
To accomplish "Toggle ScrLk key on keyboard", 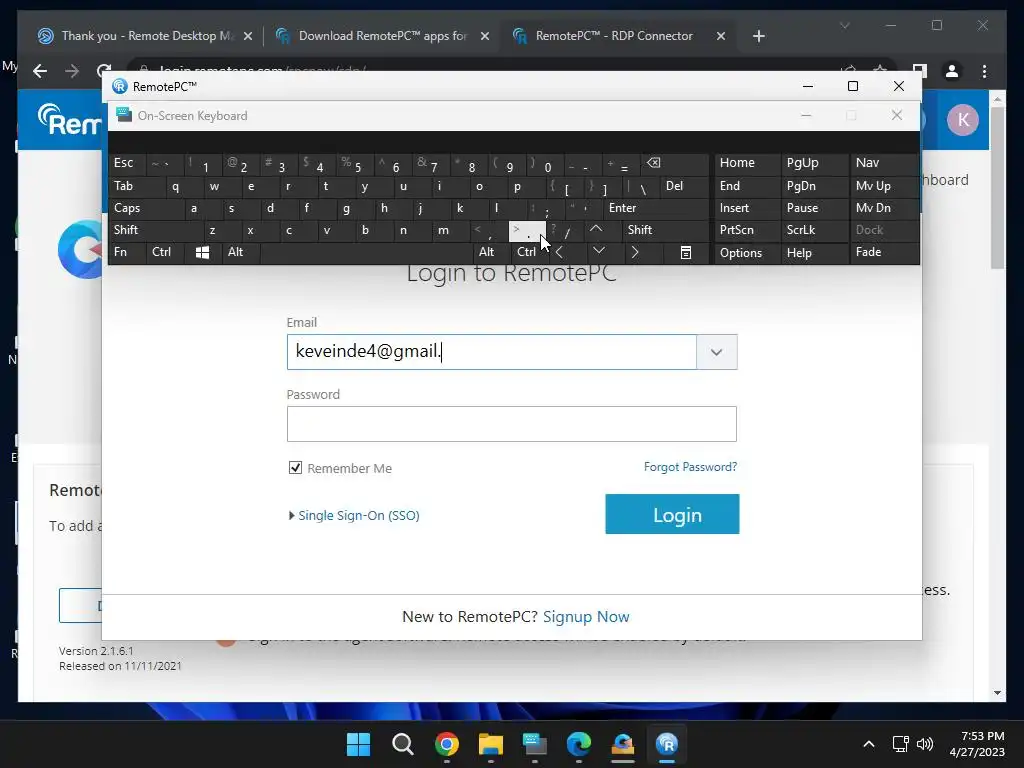I will click(x=814, y=230).
